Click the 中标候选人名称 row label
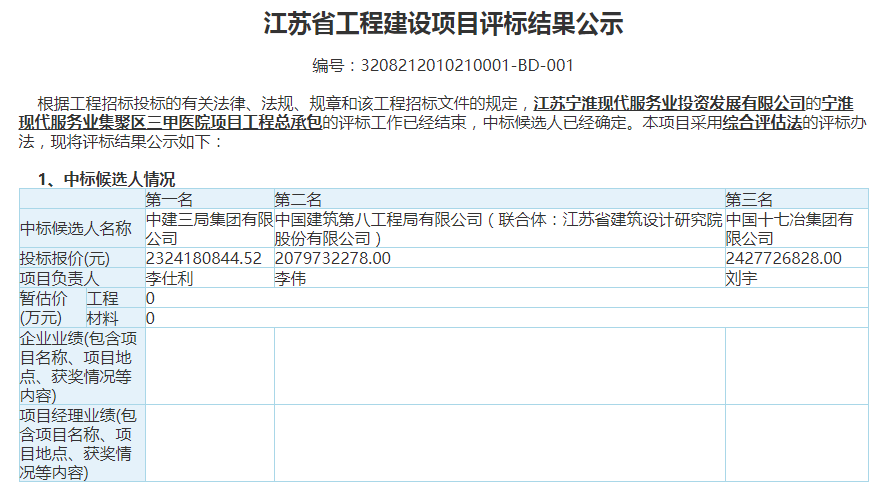The image size is (881, 489). (x=82, y=228)
